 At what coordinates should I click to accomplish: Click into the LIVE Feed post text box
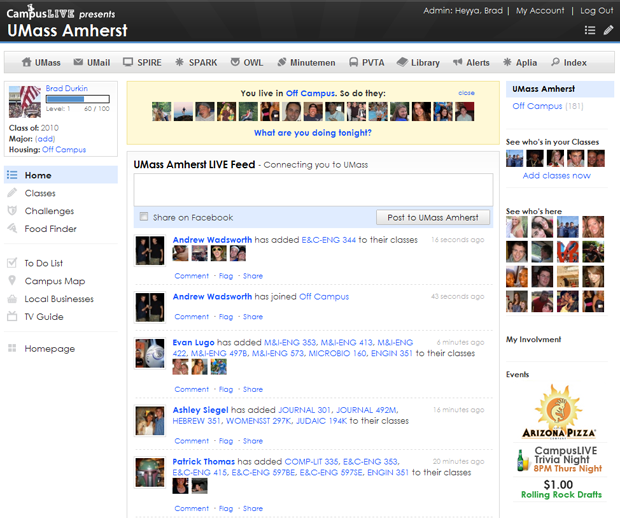pyautogui.click(x=313, y=190)
